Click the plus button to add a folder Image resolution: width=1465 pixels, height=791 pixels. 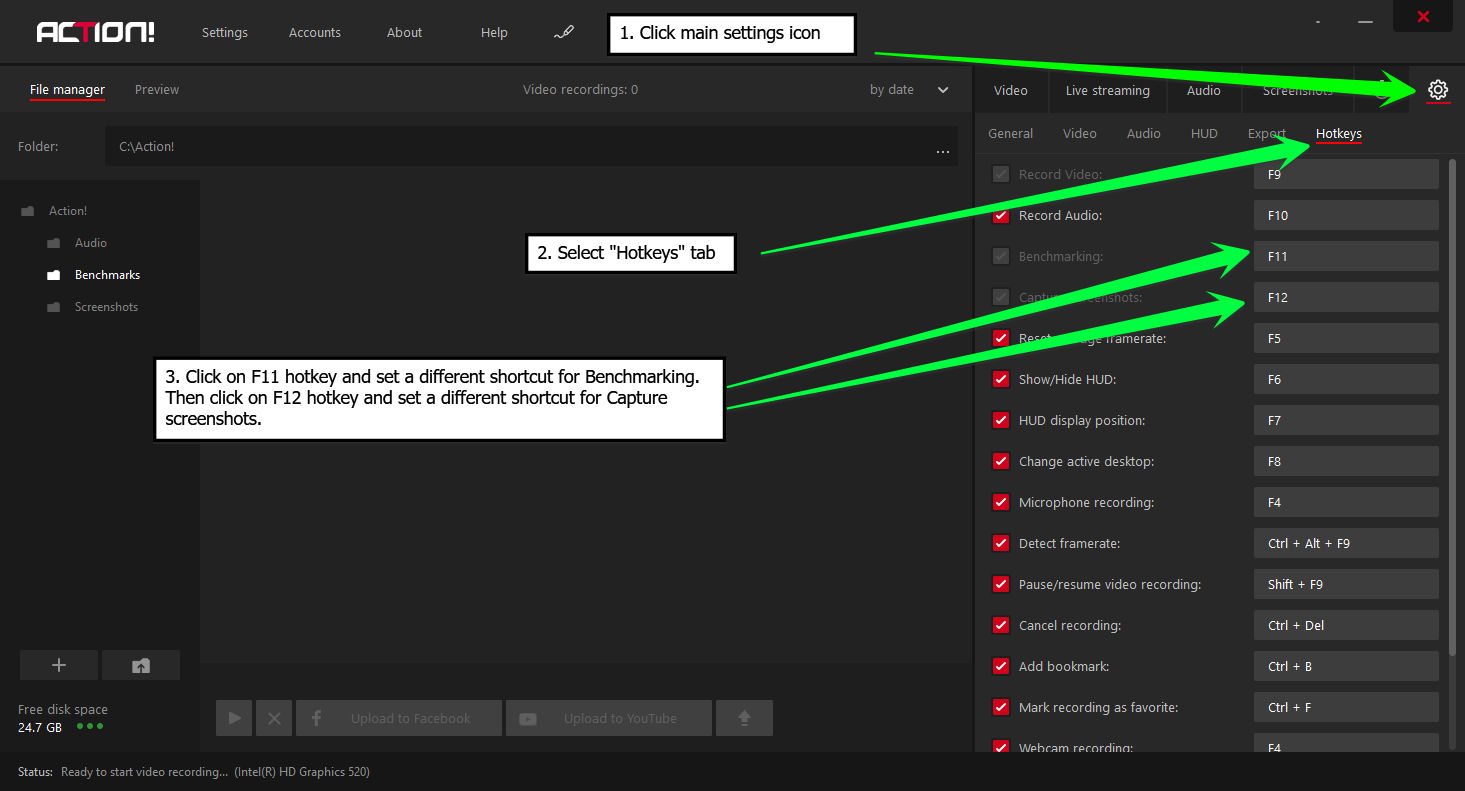tap(59, 665)
